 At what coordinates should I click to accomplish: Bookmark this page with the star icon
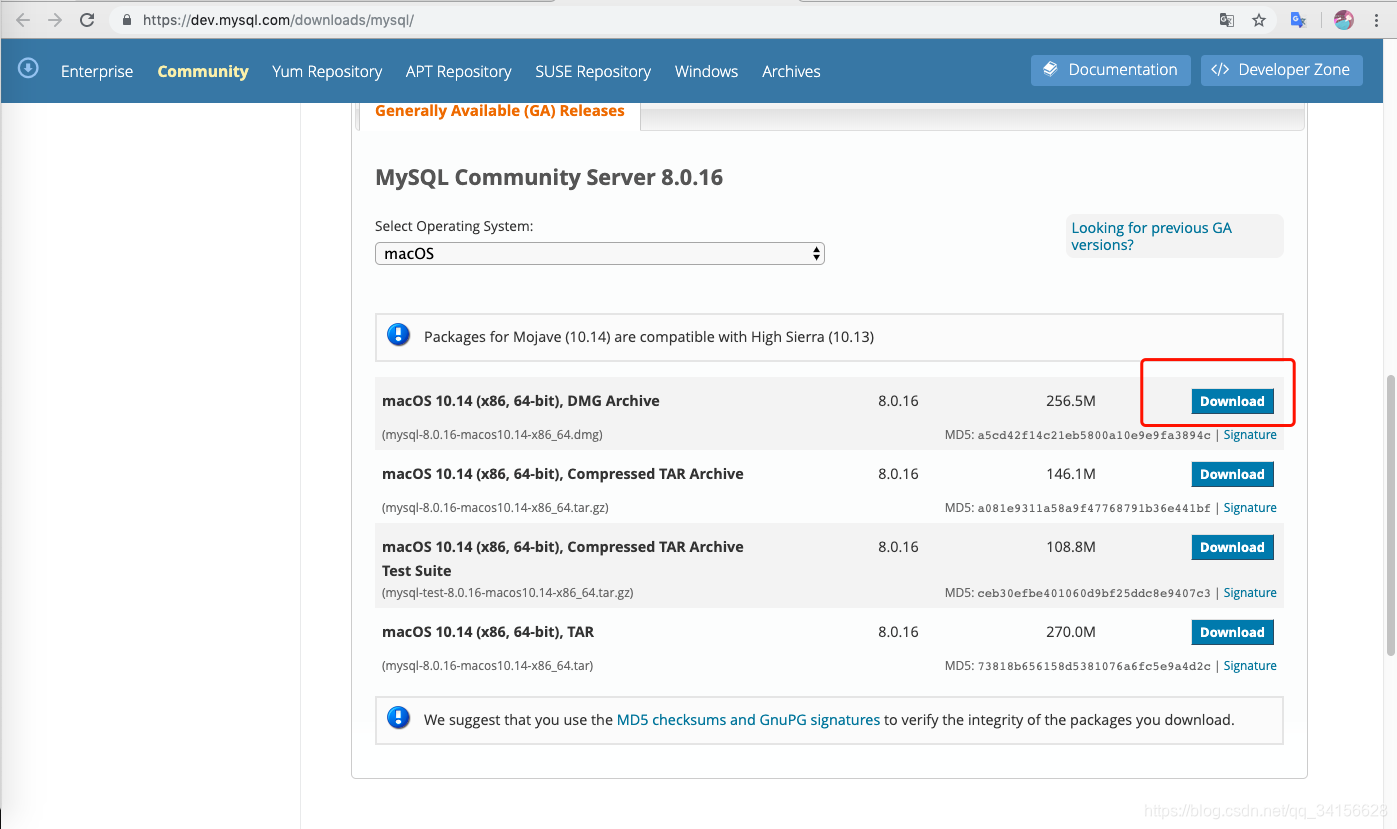[x=1259, y=20]
